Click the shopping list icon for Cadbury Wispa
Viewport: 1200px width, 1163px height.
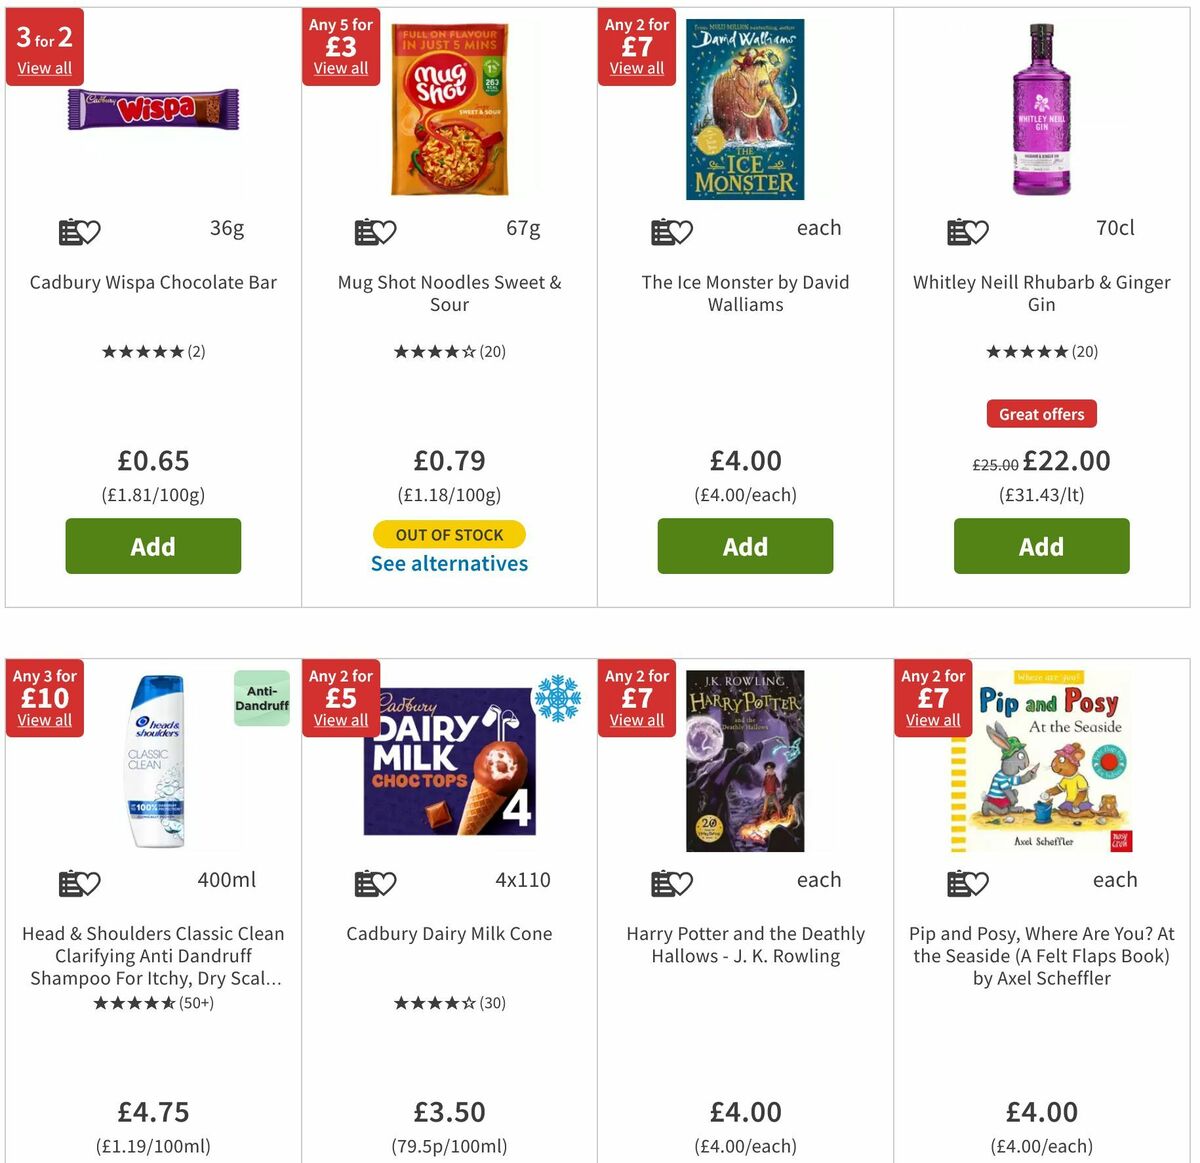tap(69, 232)
